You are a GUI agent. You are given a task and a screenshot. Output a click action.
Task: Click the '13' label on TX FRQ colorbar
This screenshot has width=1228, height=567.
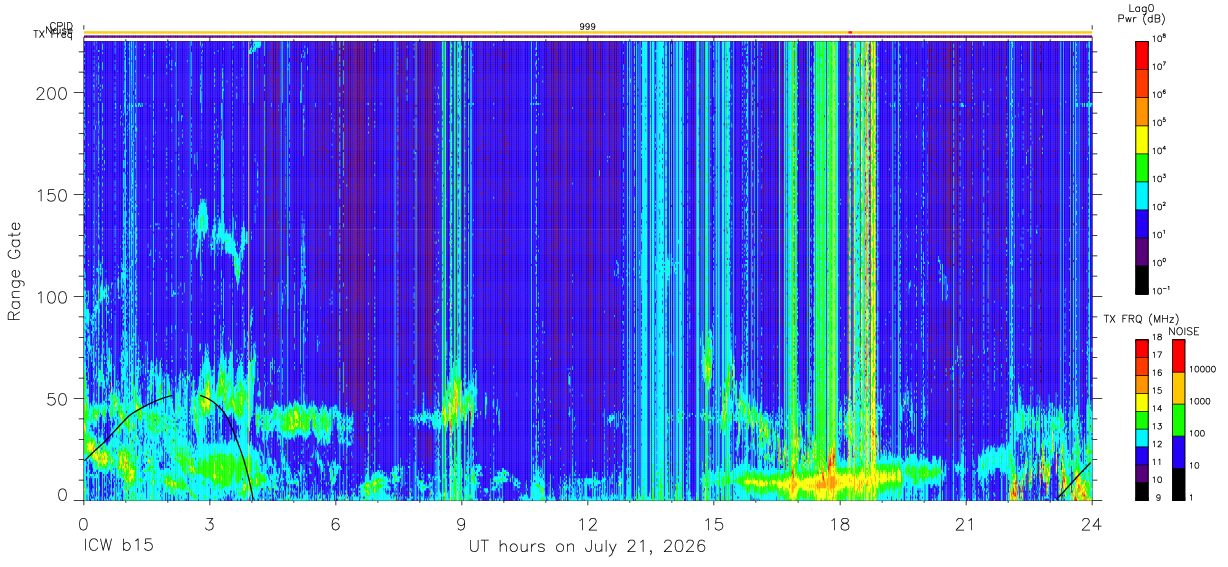[x=1158, y=427]
